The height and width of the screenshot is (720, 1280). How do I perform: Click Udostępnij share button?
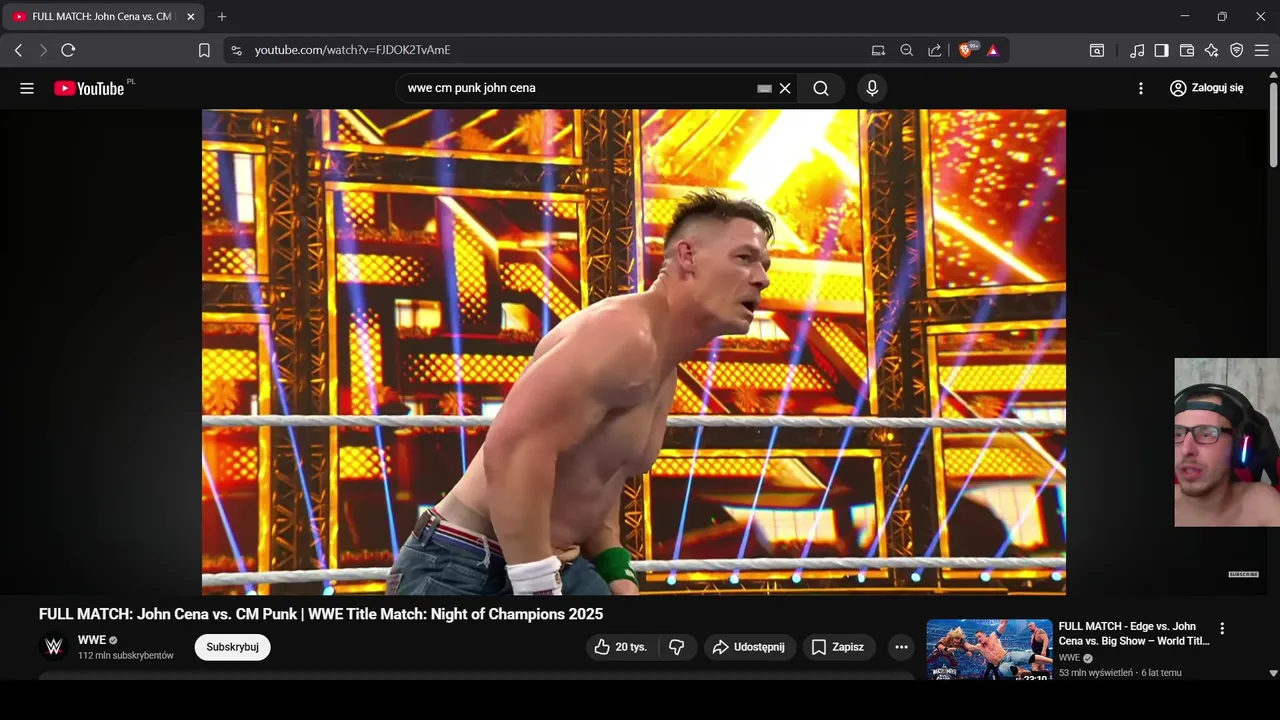click(750, 647)
